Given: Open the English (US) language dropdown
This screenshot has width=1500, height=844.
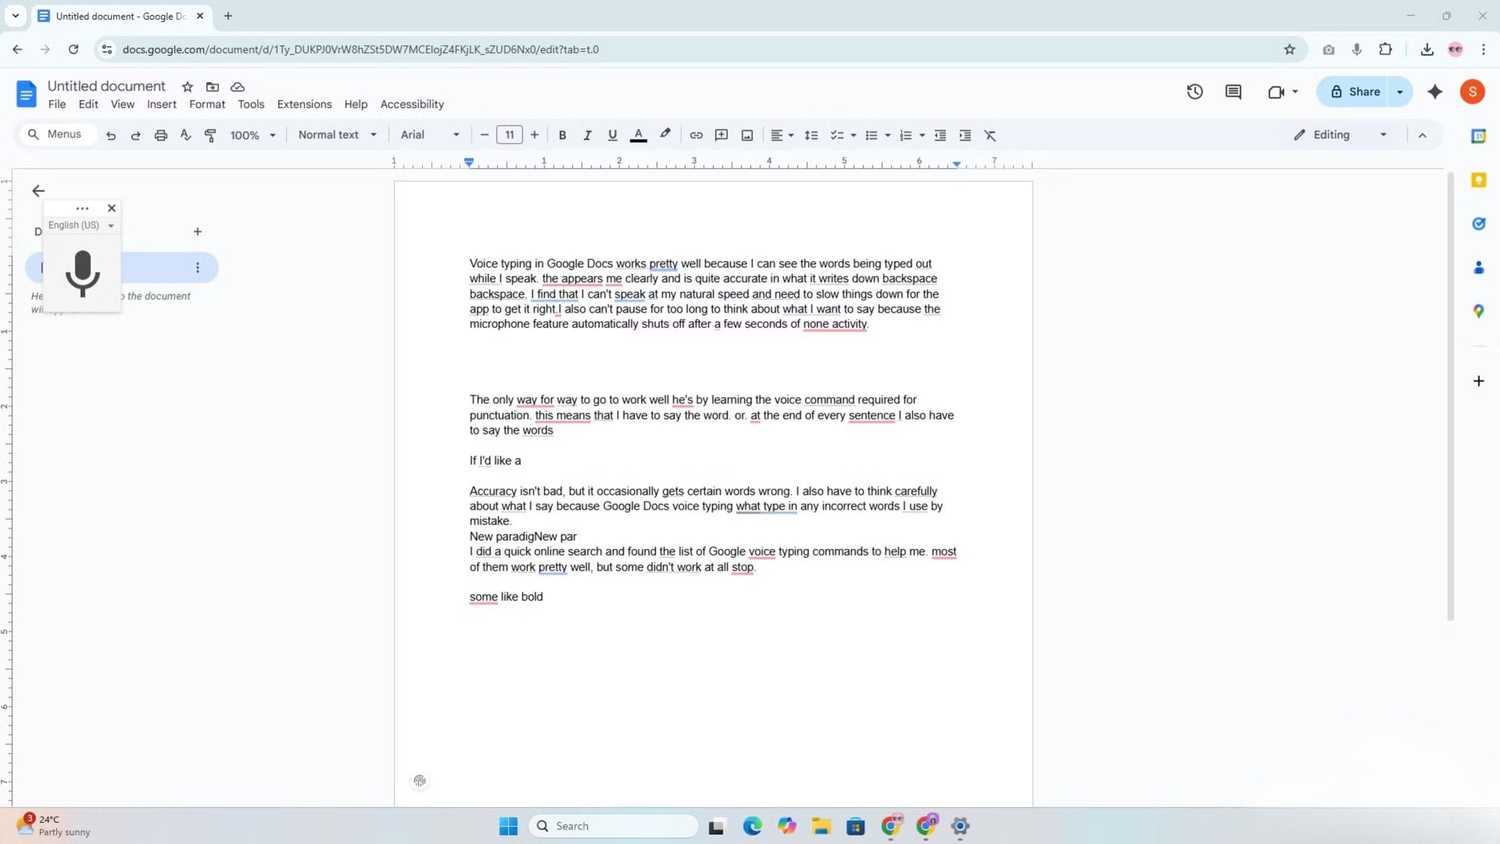Looking at the screenshot, I should tap(80, 224).
